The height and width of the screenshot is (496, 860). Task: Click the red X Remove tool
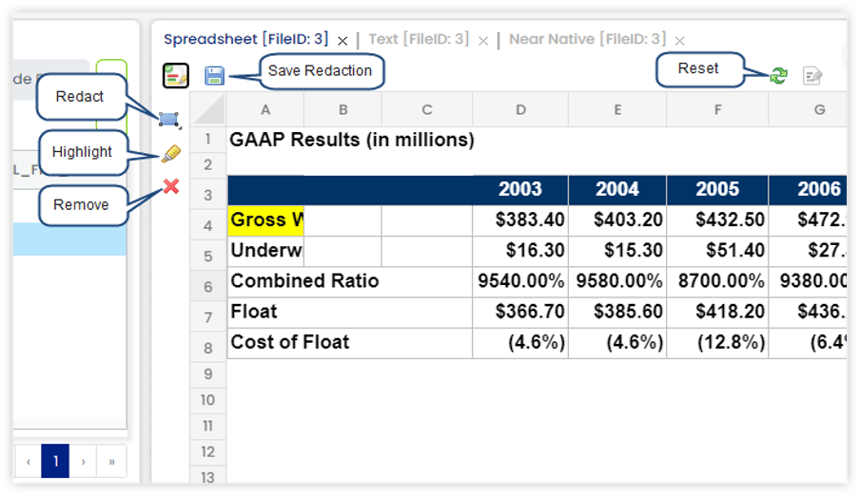point(171,186)
